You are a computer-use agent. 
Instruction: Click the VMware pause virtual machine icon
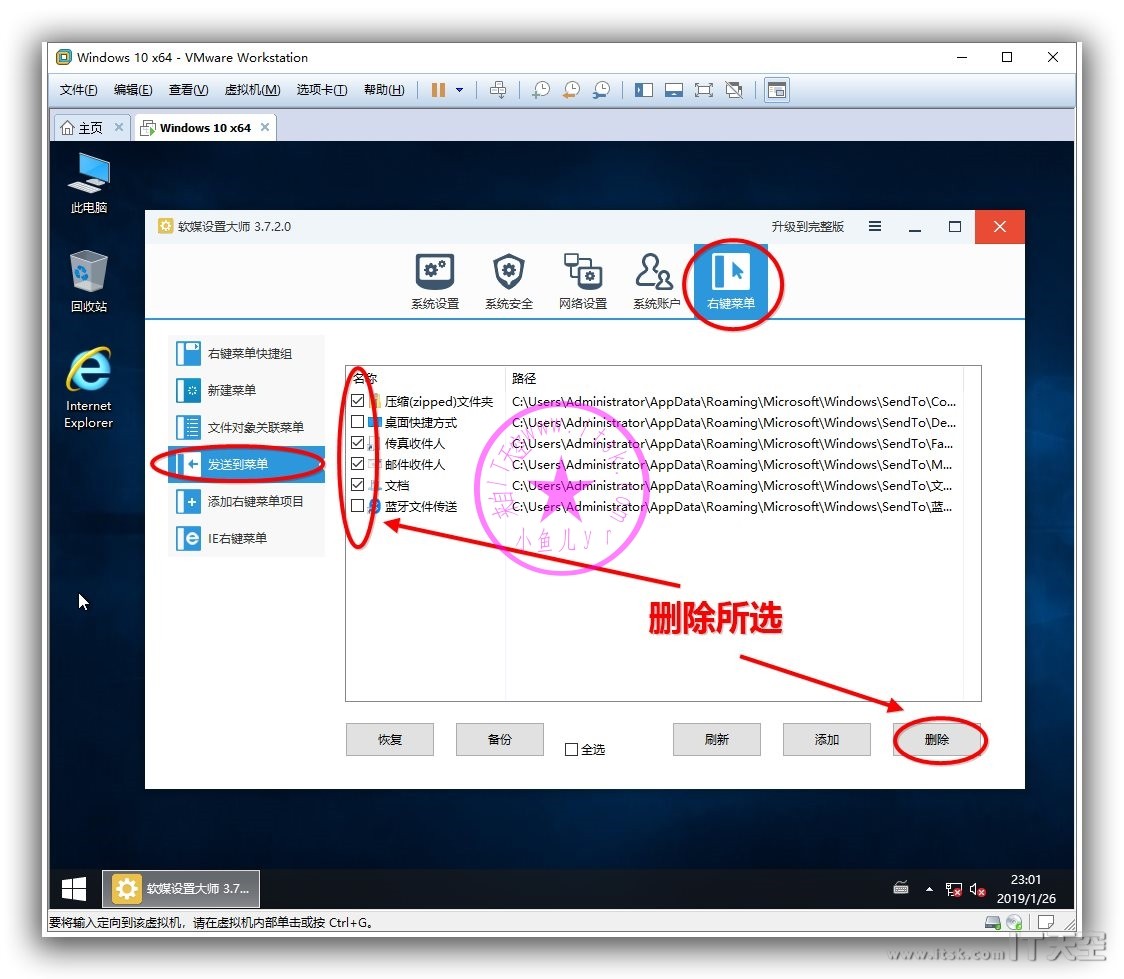pos(438,90)
